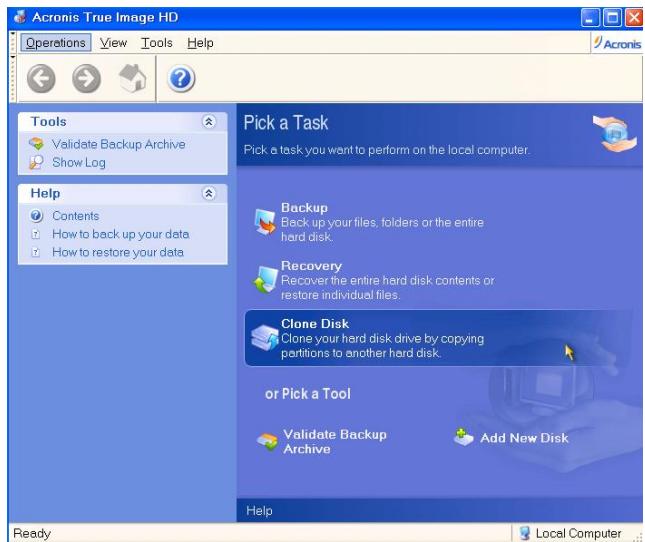
Task: Click the Validate Backup Archive icon in main pane
Action: [267, 442]
